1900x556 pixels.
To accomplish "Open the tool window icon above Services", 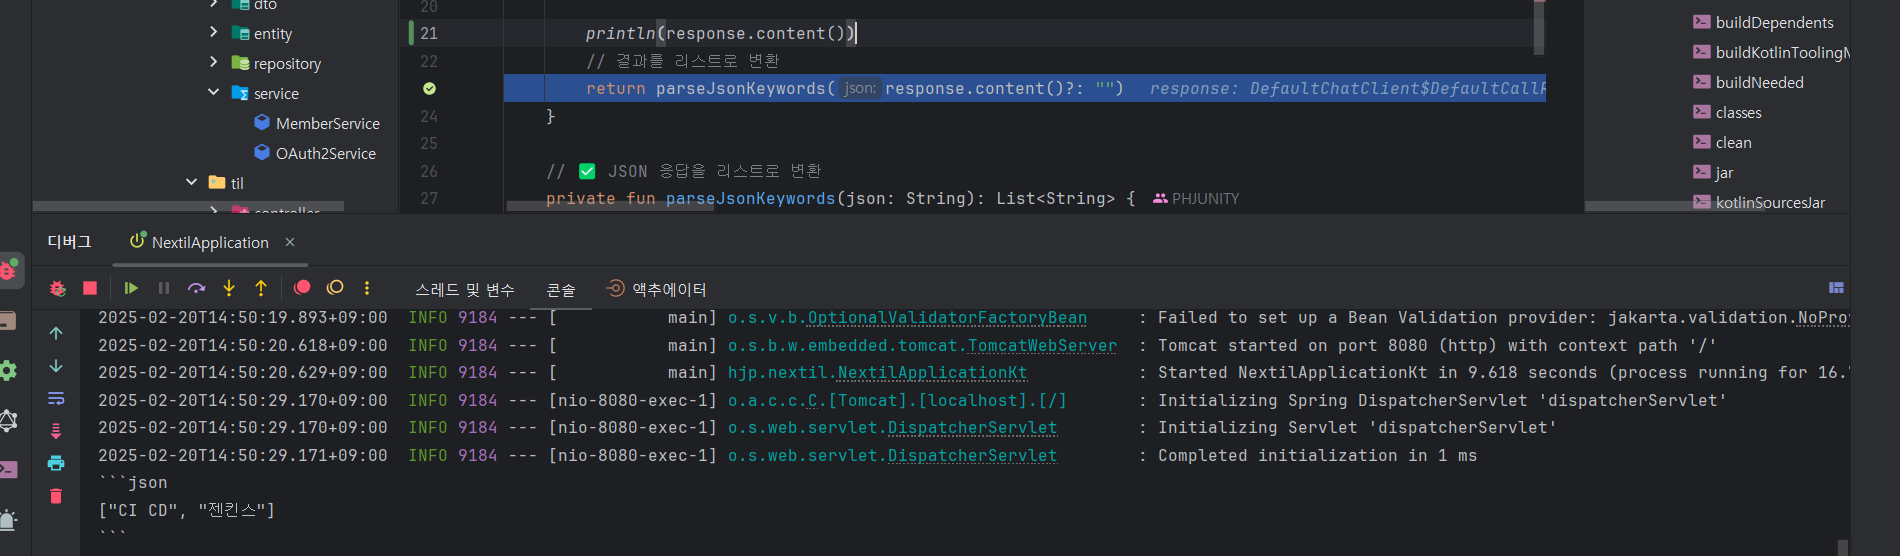I will point(8,321).
